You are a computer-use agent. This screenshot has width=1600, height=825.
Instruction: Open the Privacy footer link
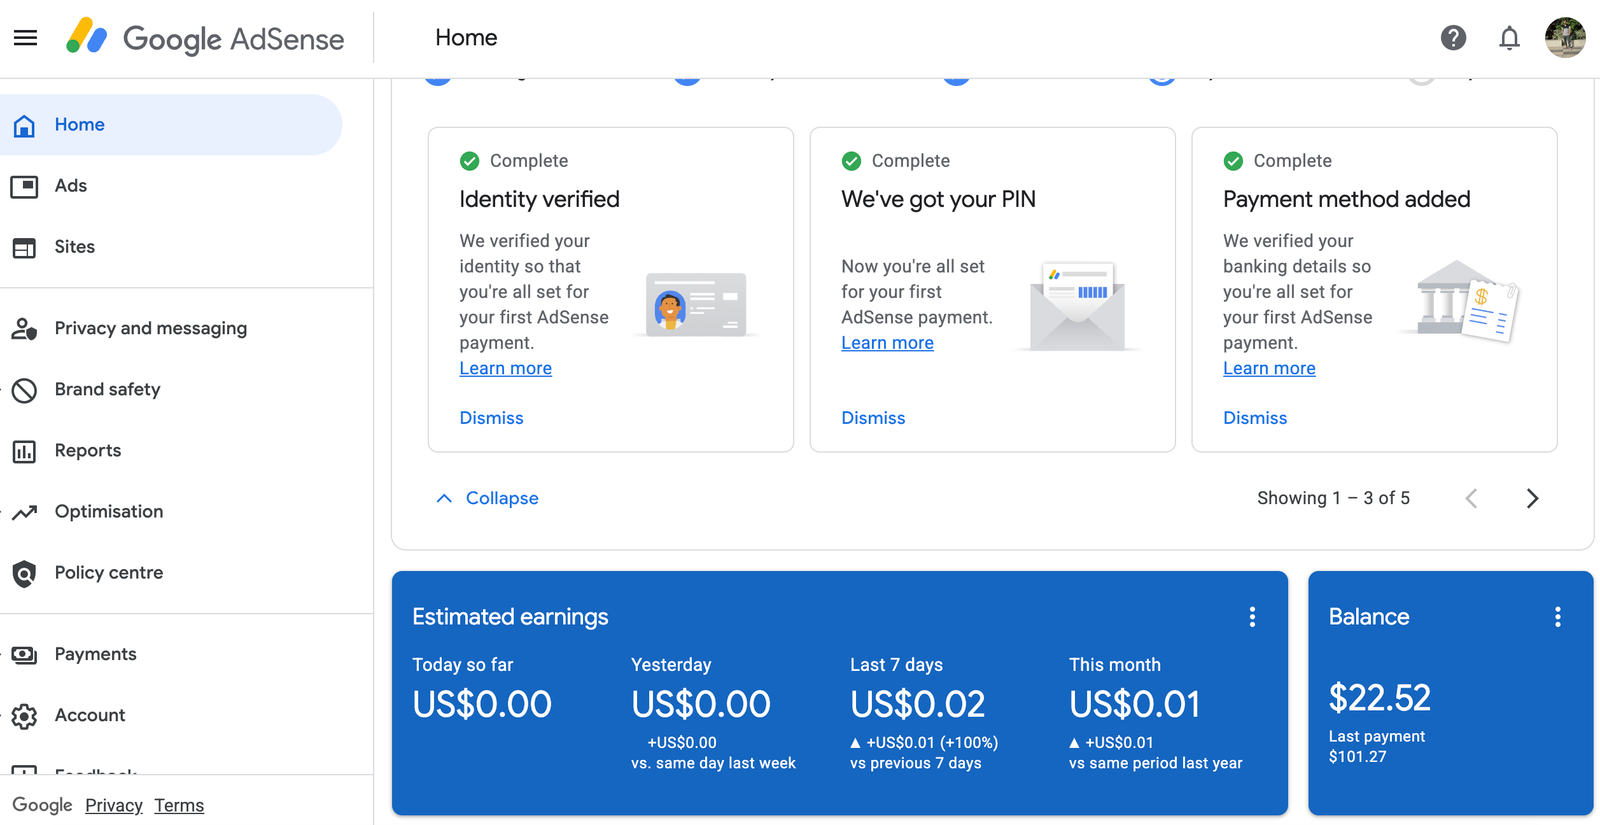[x=114, y=805]
